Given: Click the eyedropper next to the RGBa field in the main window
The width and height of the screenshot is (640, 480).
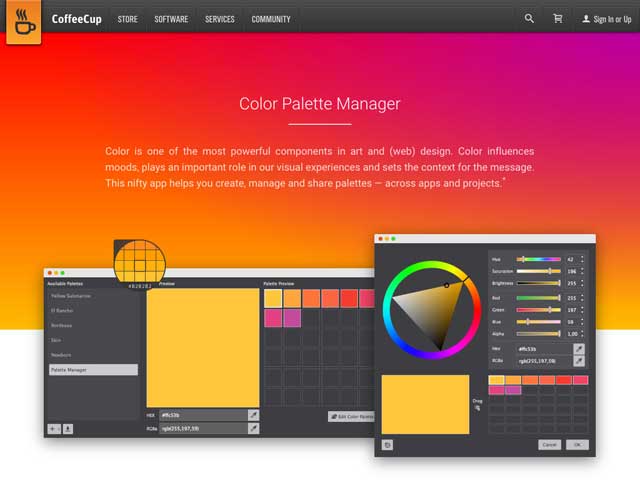Looking at the screenshot, I should coord(253,428).
